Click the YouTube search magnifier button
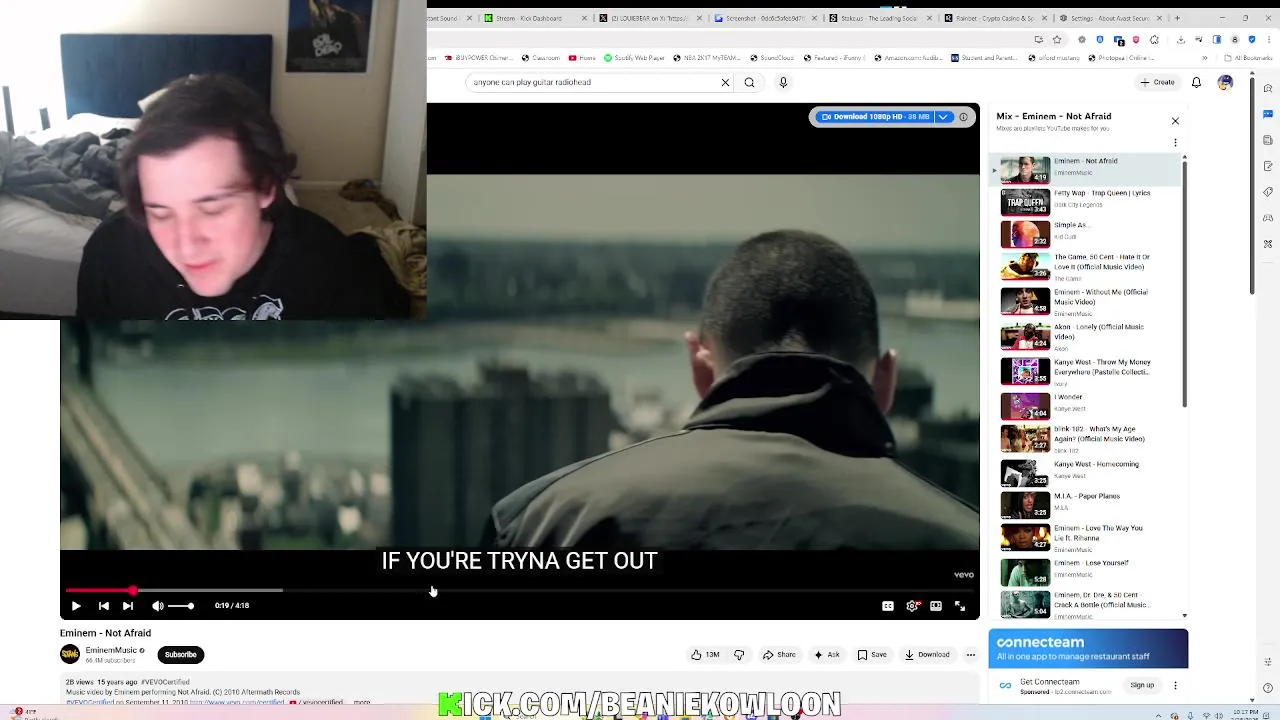The height and width of the screenshot is (720, 1280). pos(749,82)
